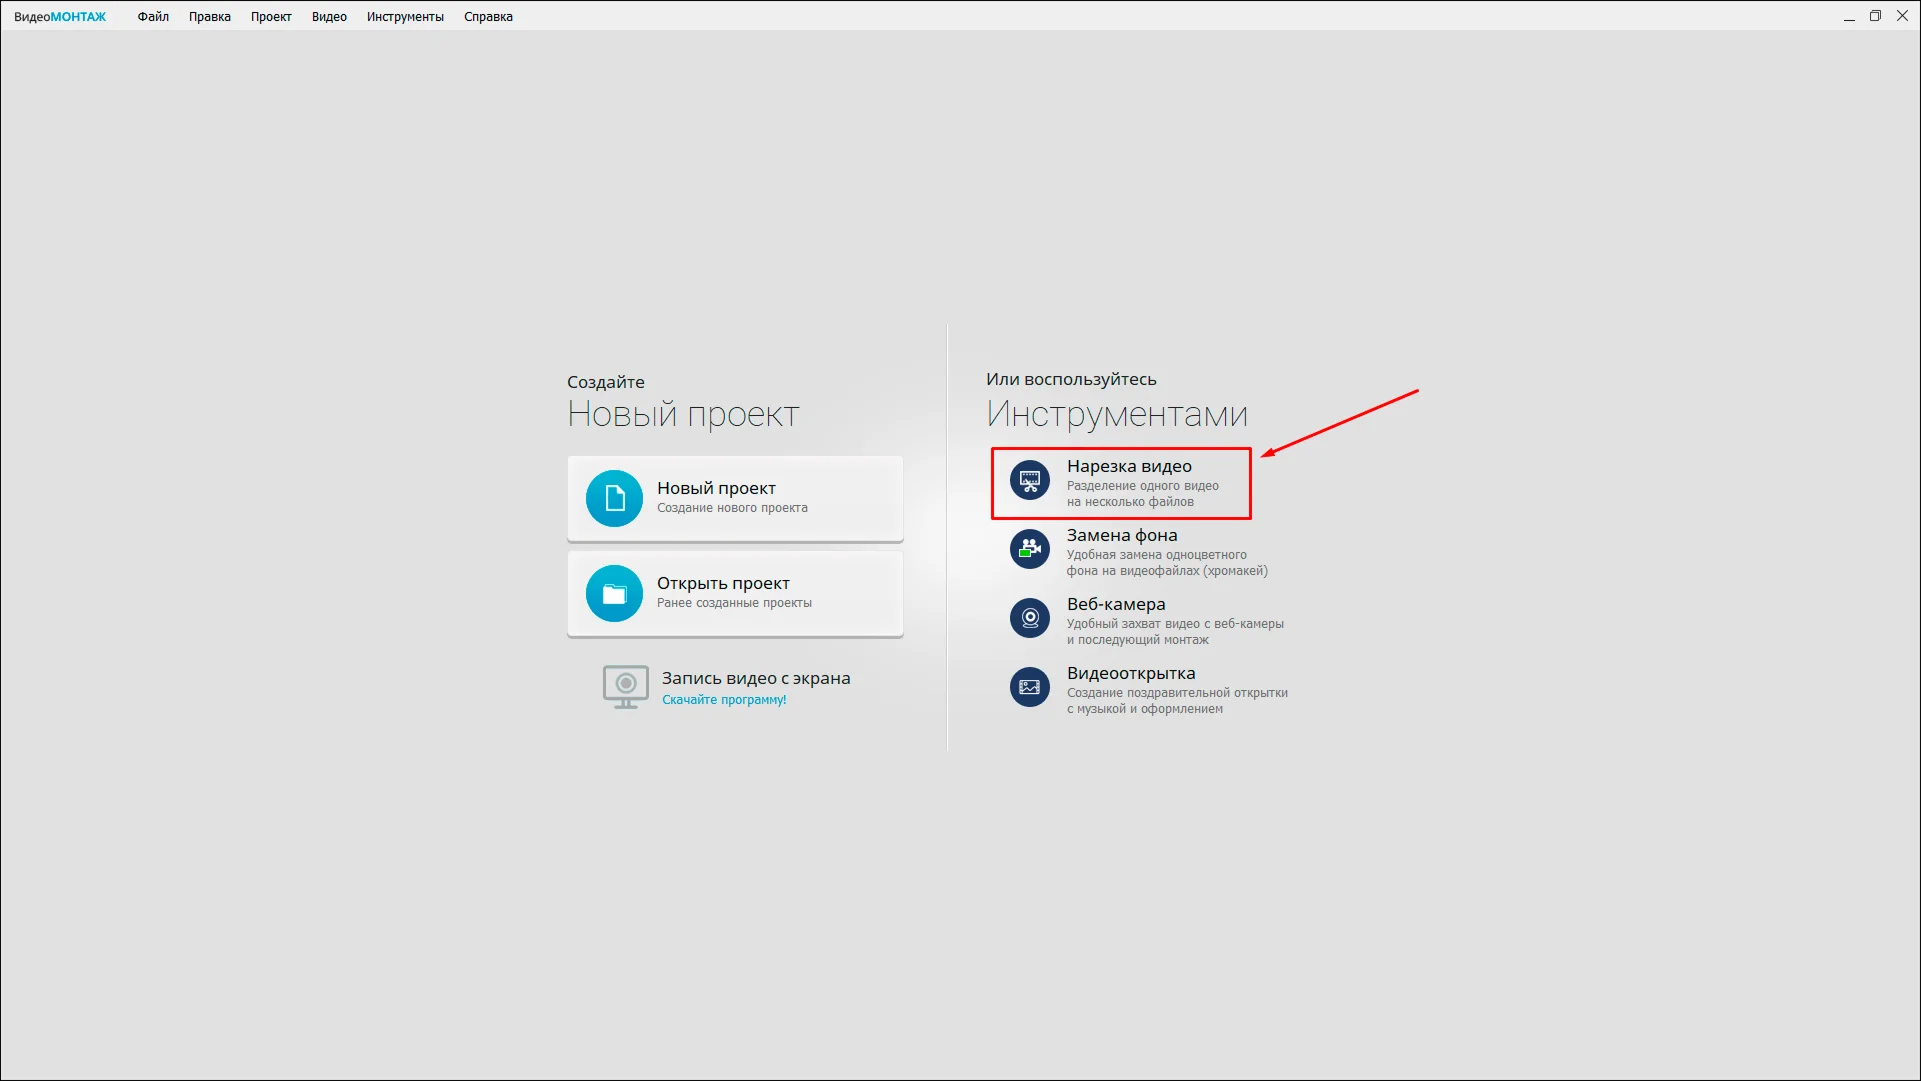Restore down the application window
The width and height of the screenshot is (1921, 1081).
[x=1875, y=16]
